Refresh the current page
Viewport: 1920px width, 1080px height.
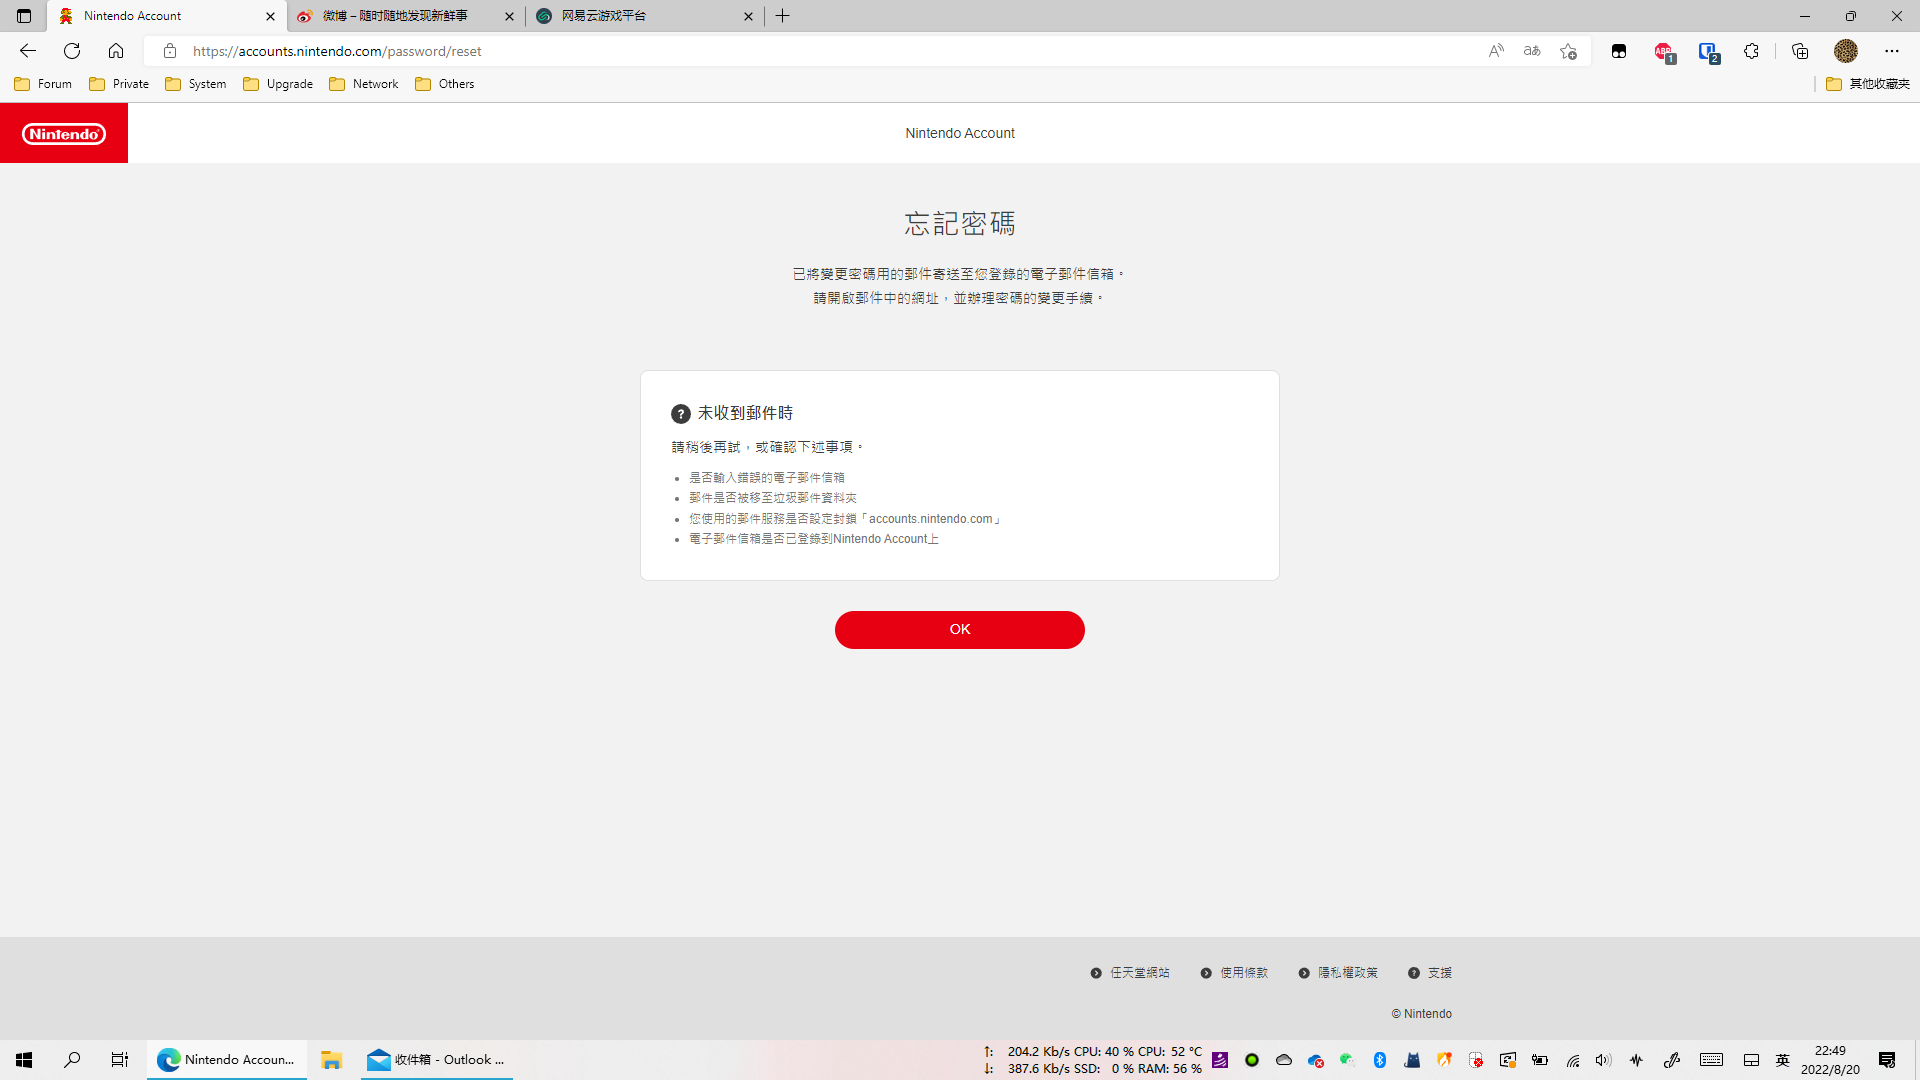pos(72,51)
